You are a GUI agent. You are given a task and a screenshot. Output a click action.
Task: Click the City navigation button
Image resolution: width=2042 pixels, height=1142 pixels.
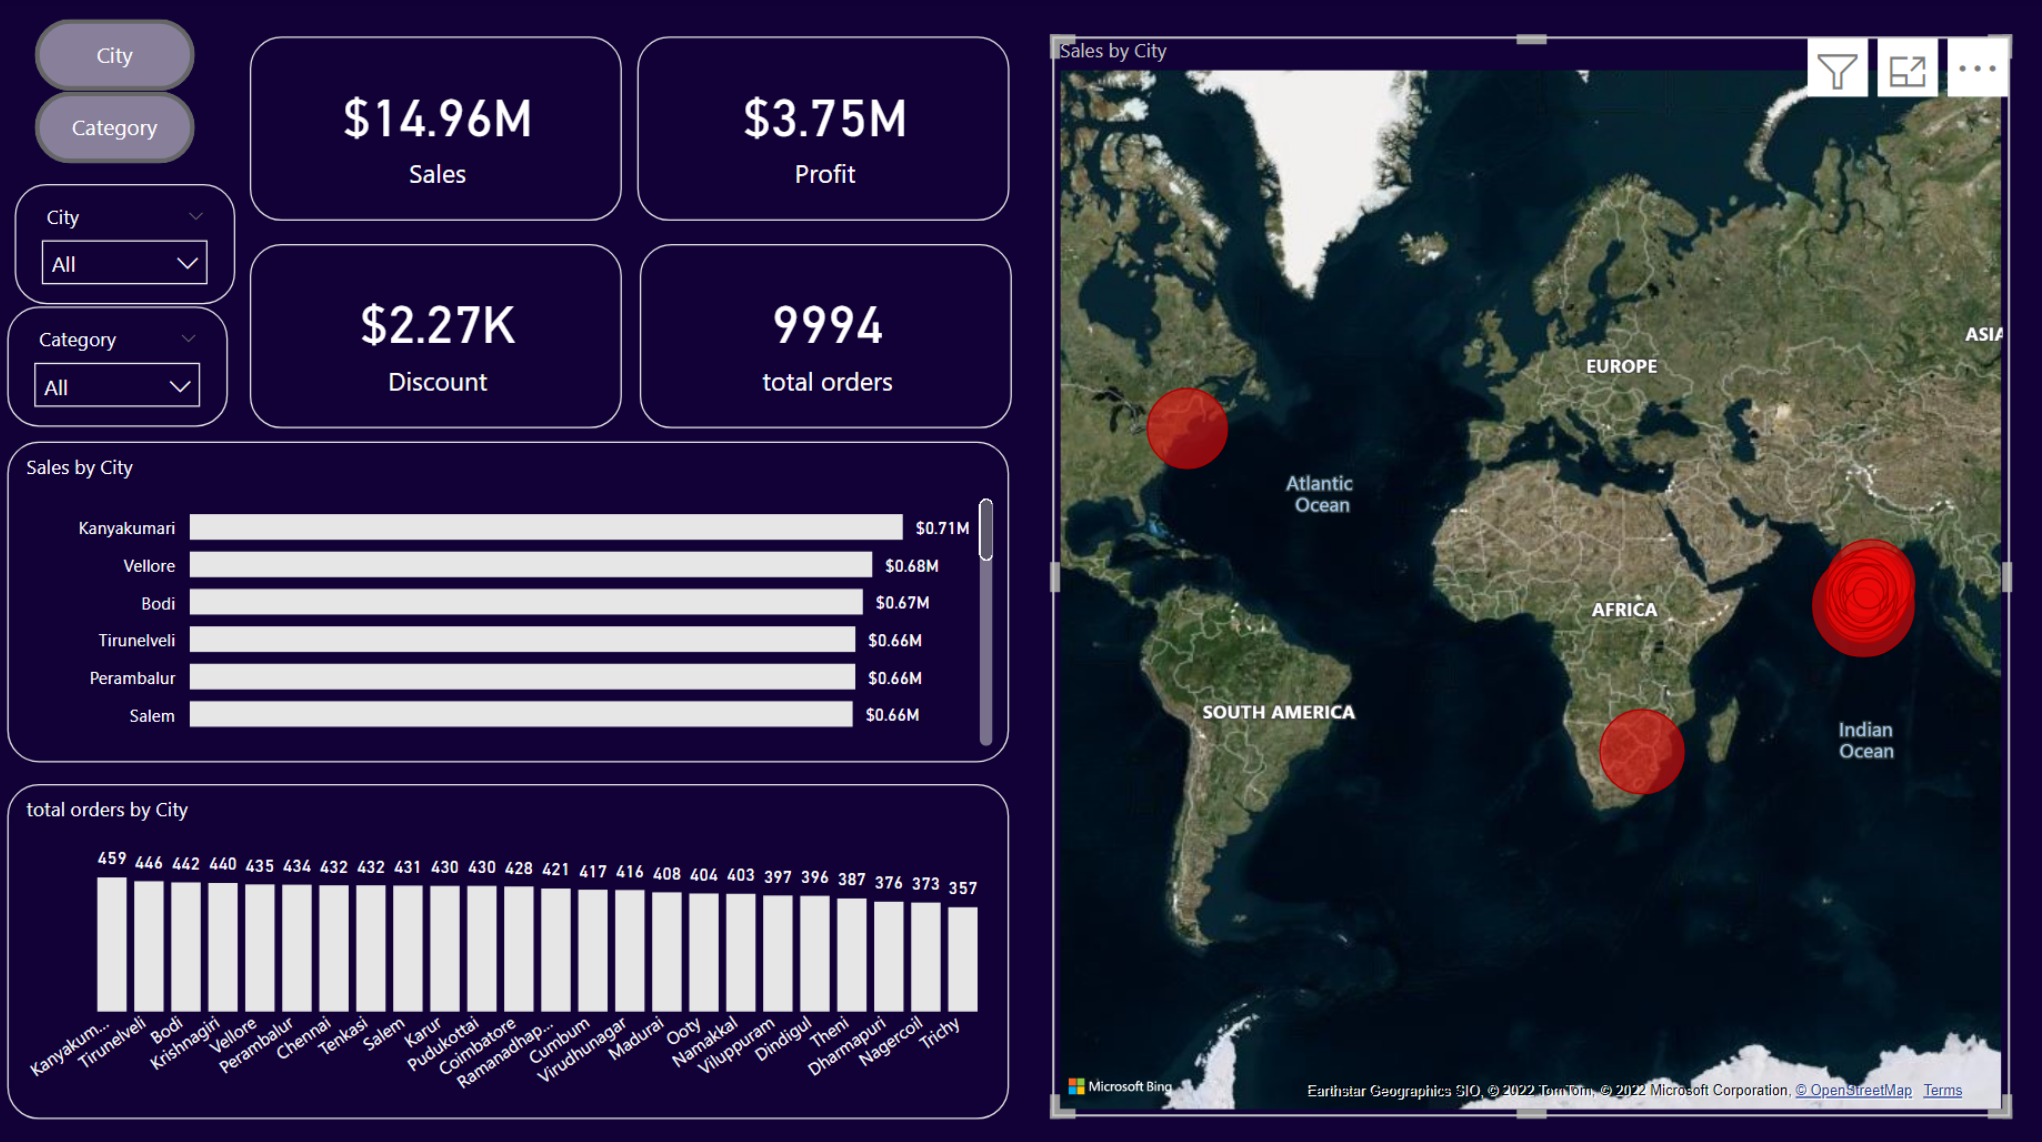pyautogui.click(x=114, y=56)
